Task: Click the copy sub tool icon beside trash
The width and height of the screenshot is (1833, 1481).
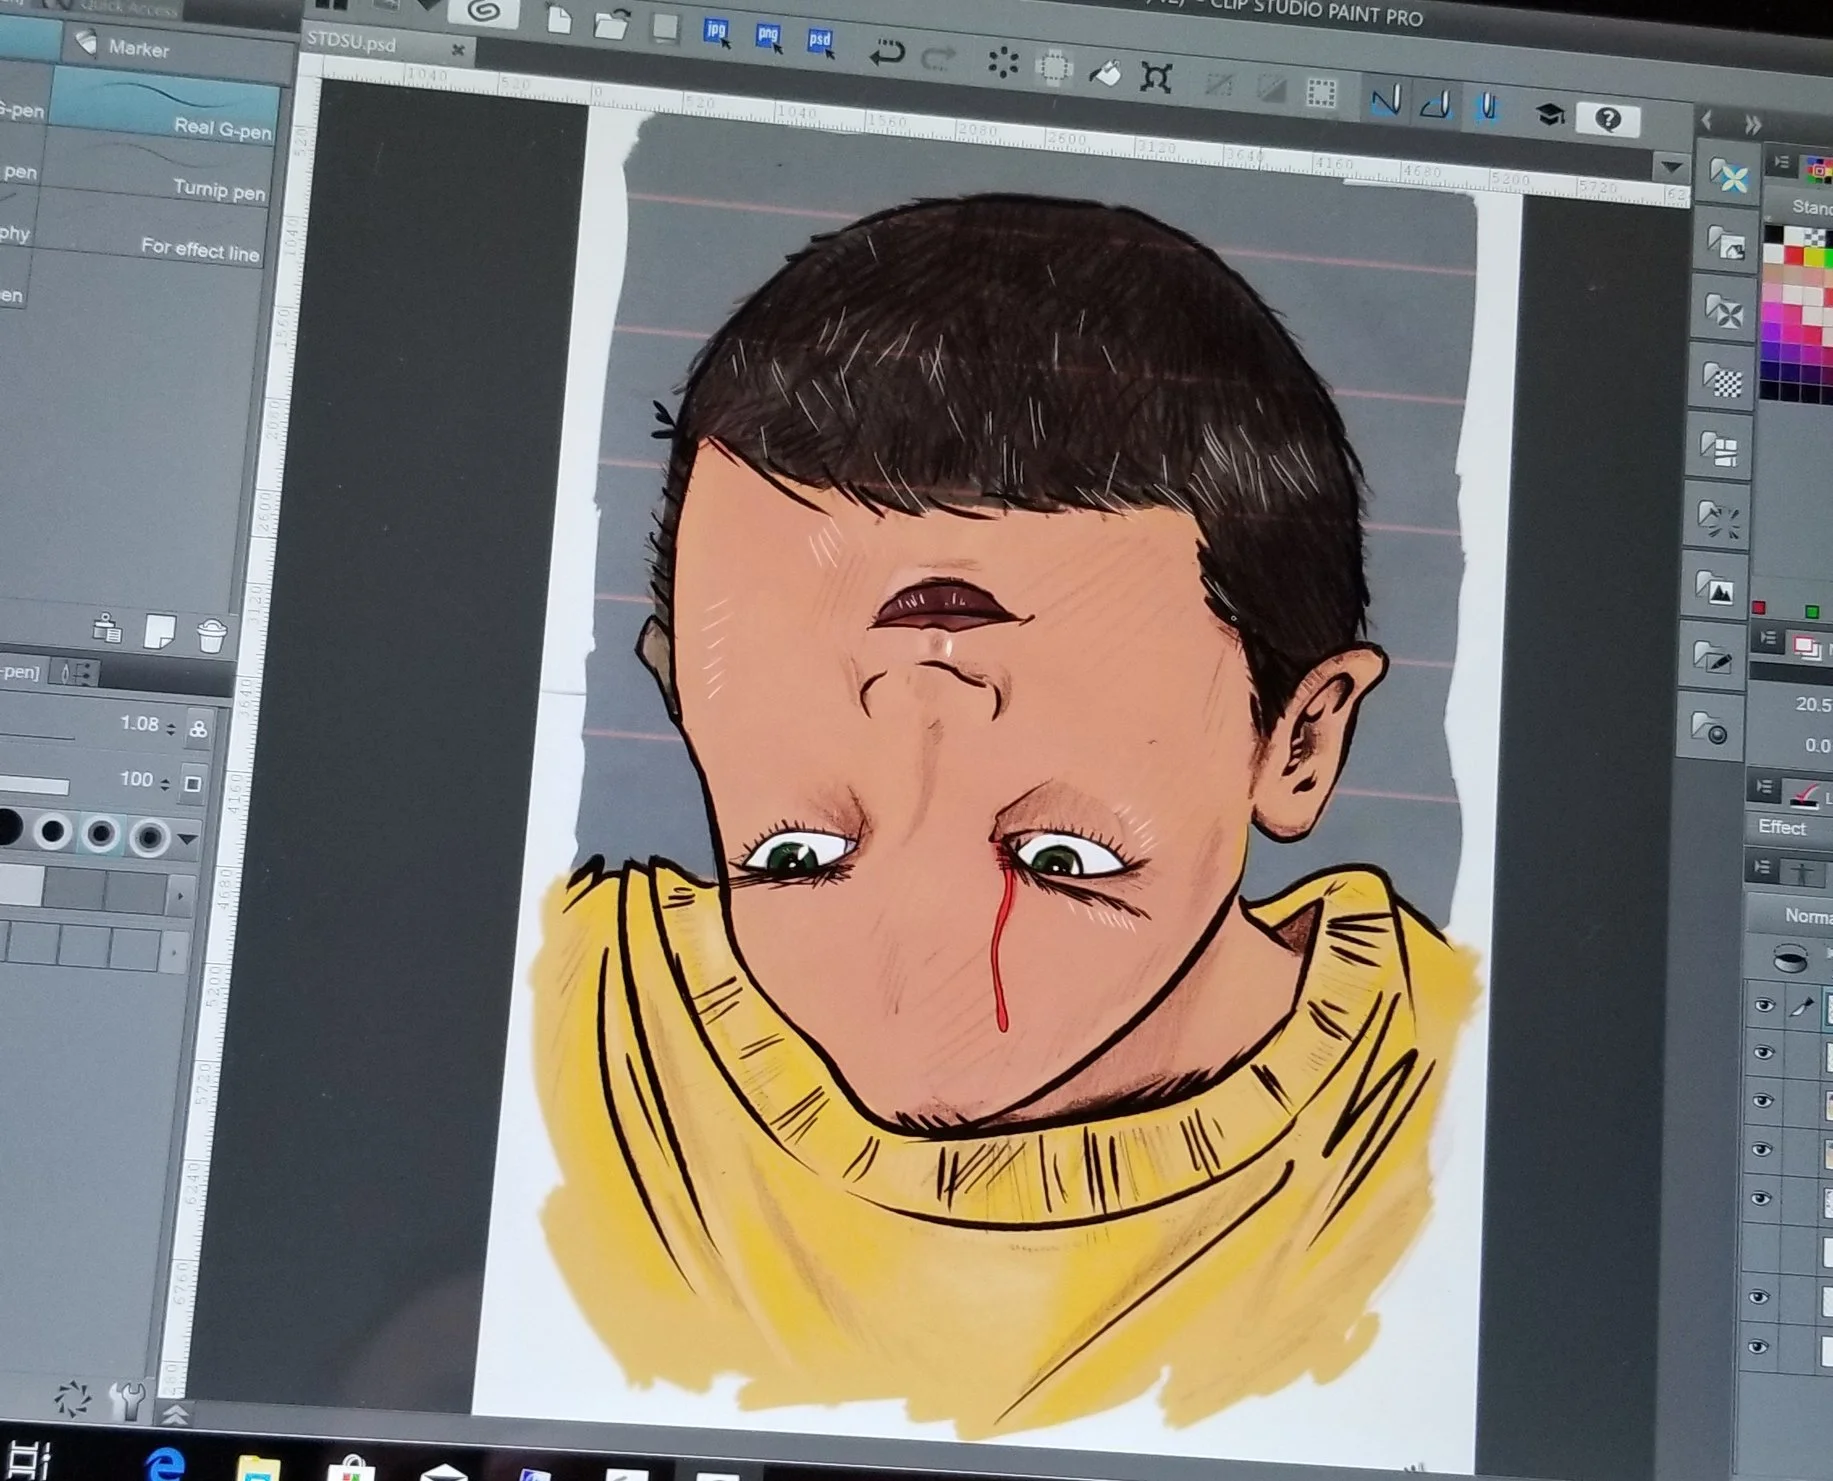Action: (x=107, y=629)
